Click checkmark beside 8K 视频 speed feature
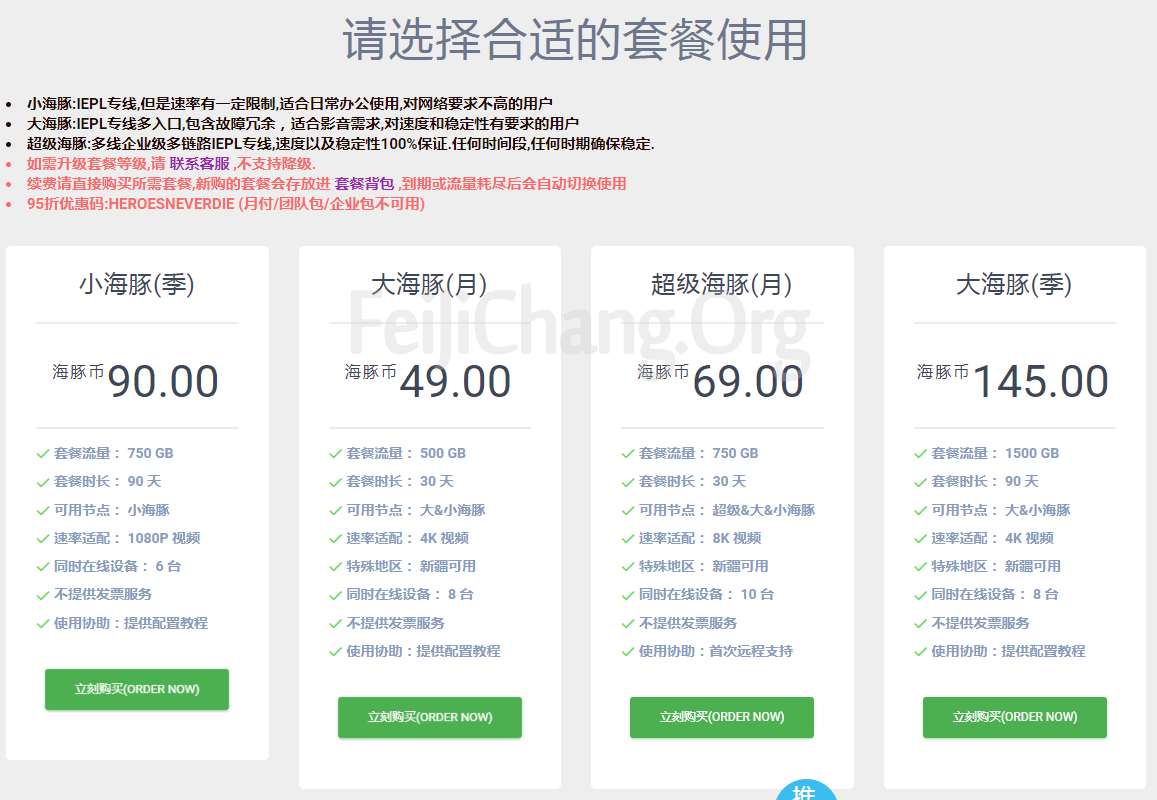 point(628,538)
